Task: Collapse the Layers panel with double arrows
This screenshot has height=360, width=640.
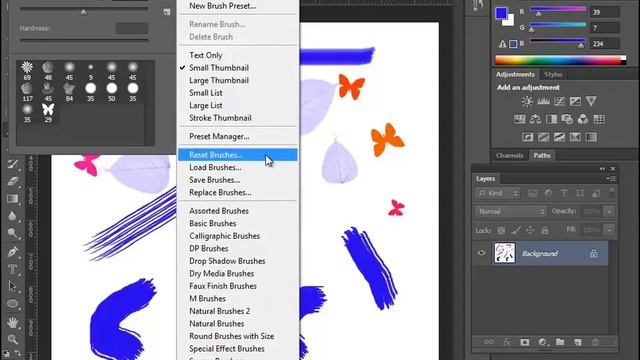Action: [602, 169]
